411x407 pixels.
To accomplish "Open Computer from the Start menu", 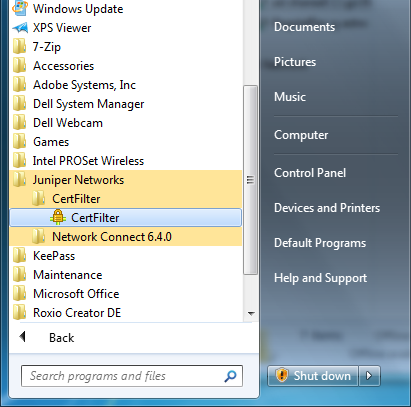I will click(301, 135).
